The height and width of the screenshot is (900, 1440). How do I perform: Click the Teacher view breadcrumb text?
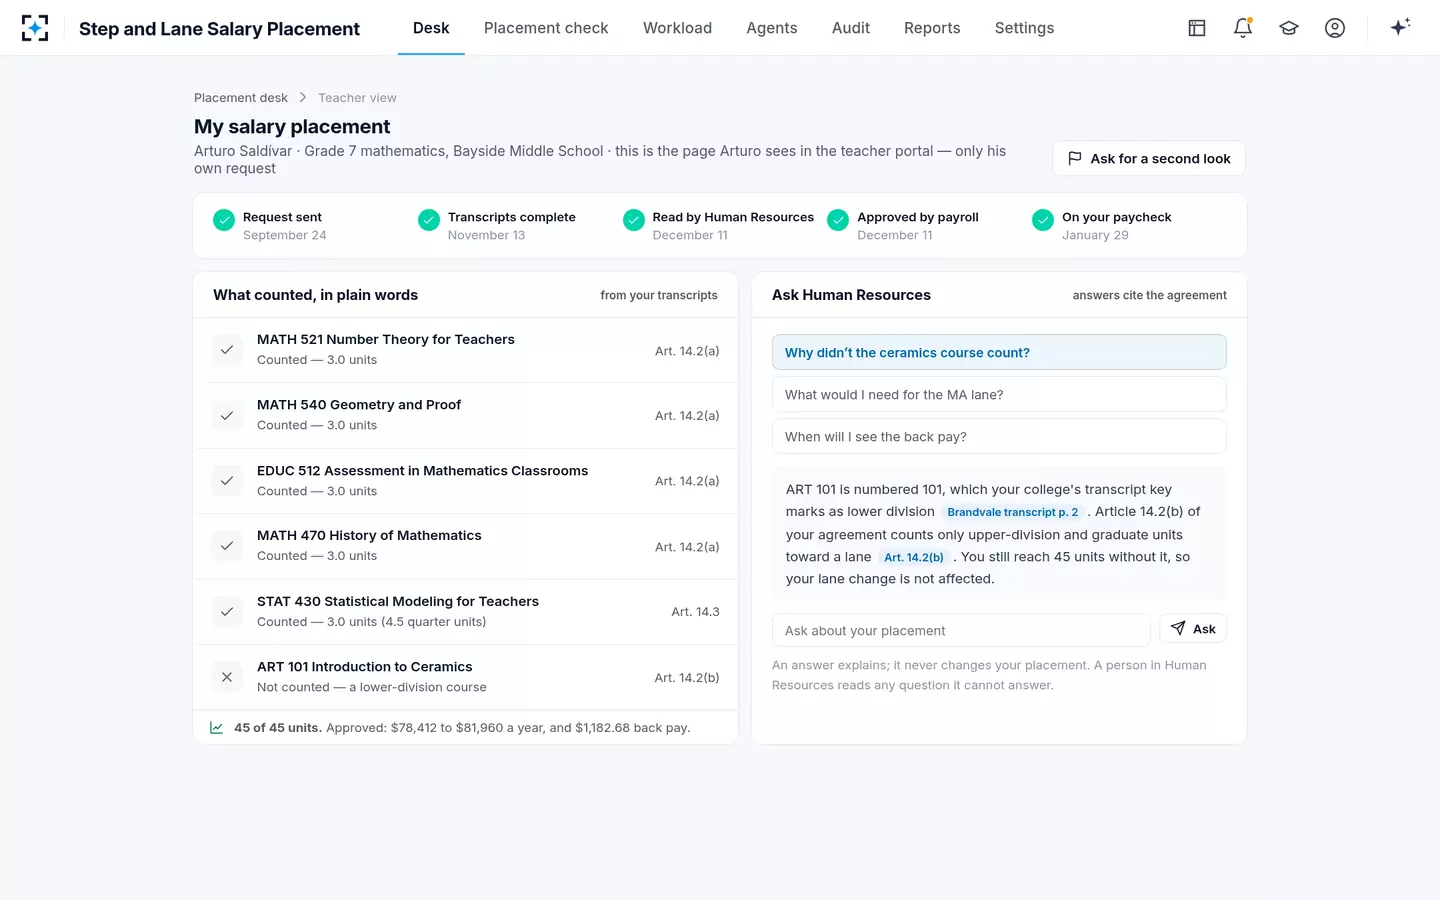357,97
